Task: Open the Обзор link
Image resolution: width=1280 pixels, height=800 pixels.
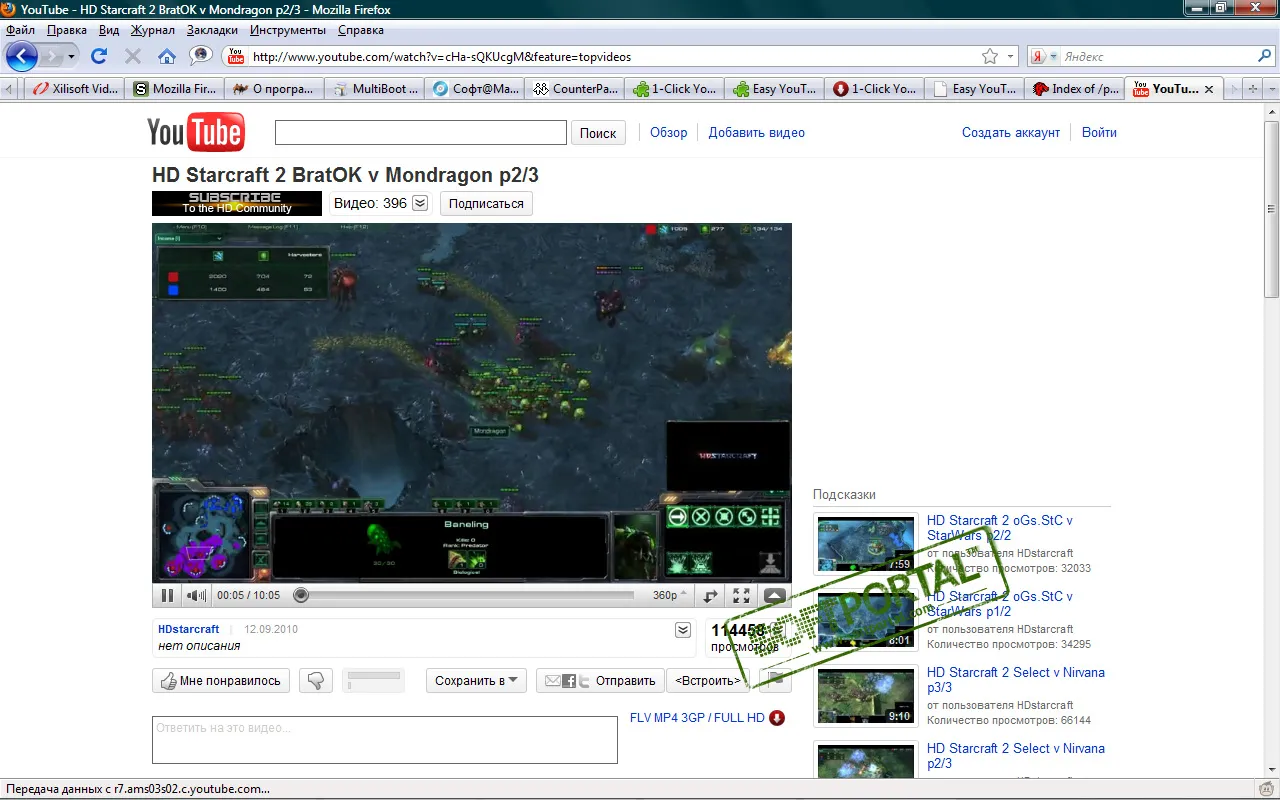Action: point(669,132)
